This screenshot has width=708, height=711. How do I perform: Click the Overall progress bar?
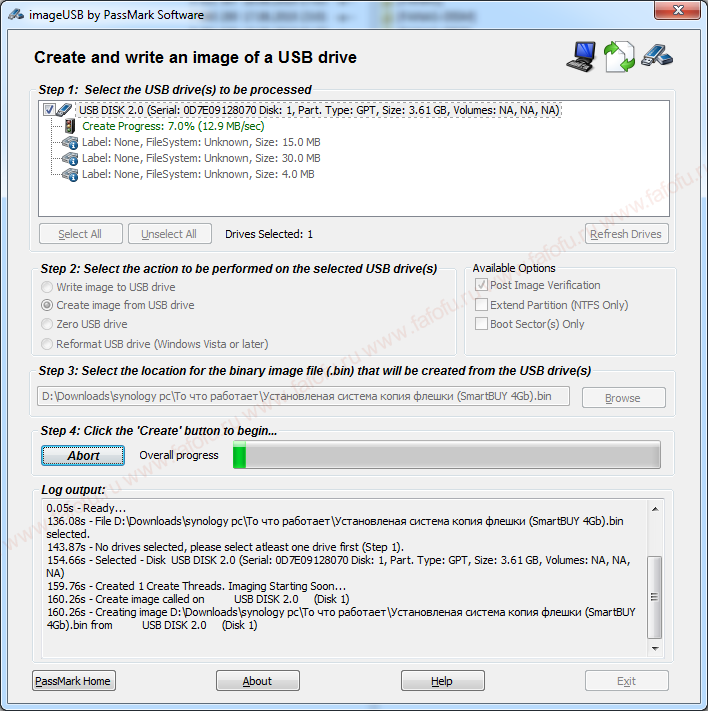pos(447,455)
